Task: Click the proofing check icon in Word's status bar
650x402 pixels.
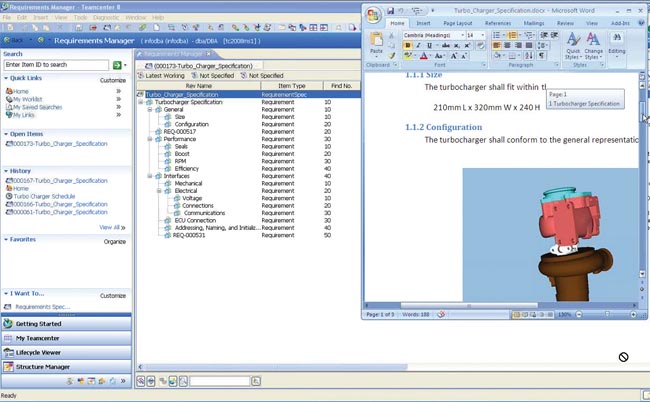Action: tap(441, 315)
